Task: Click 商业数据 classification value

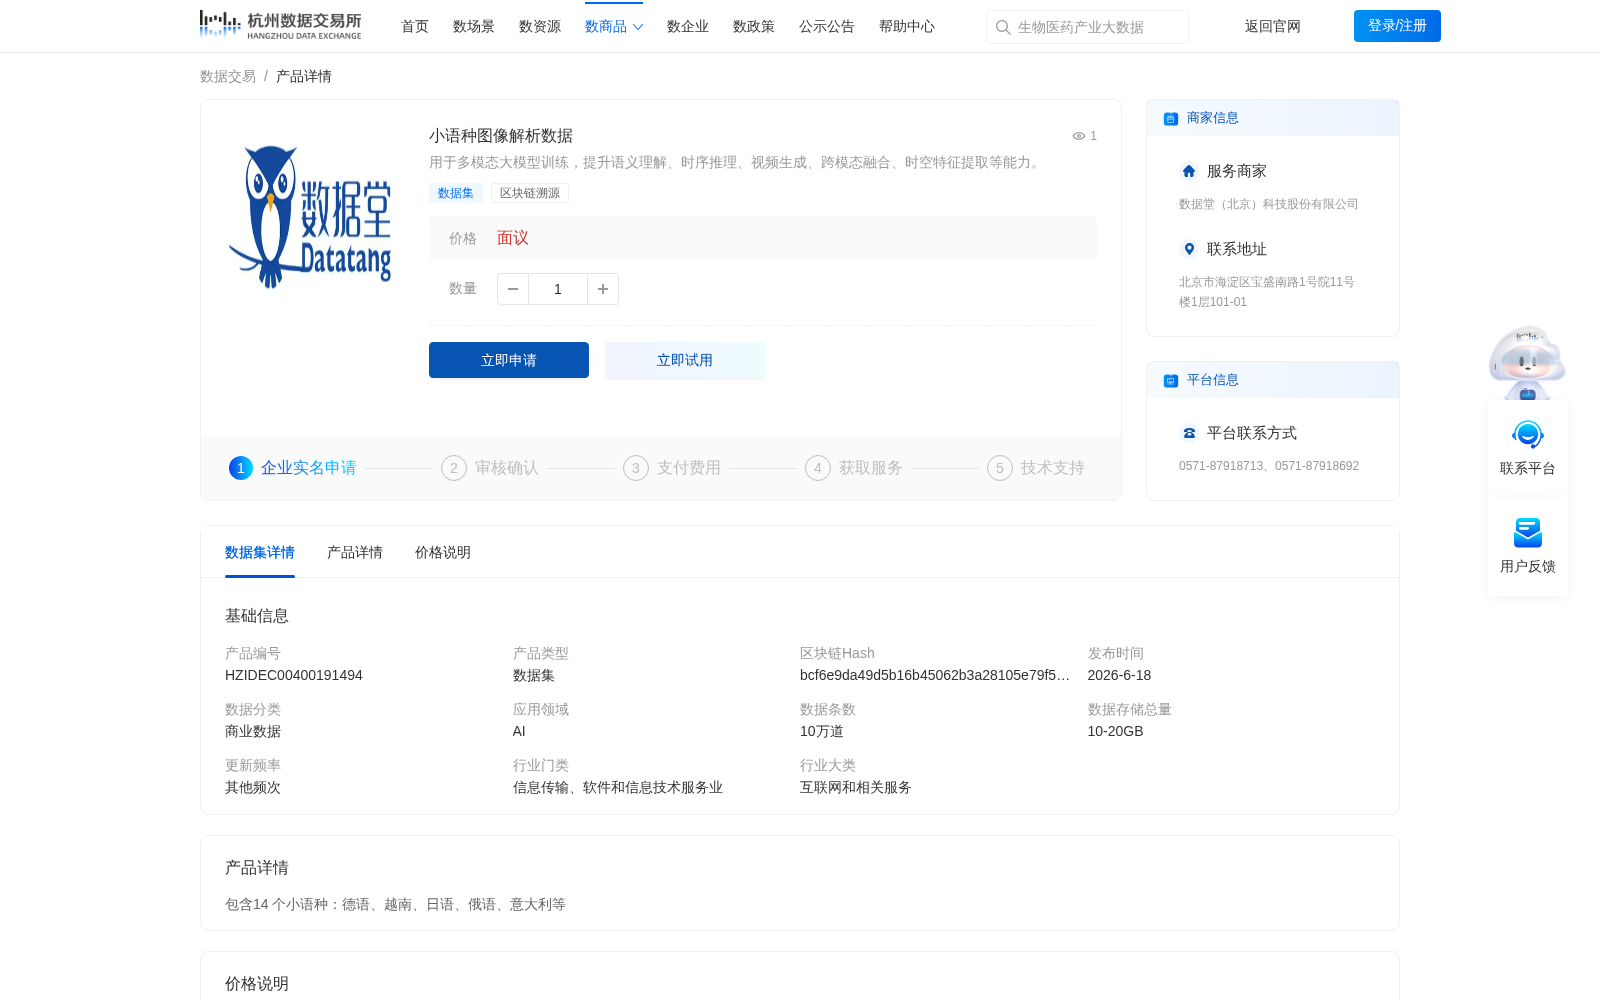Action: pyautogui.click(x=253, y=731)
